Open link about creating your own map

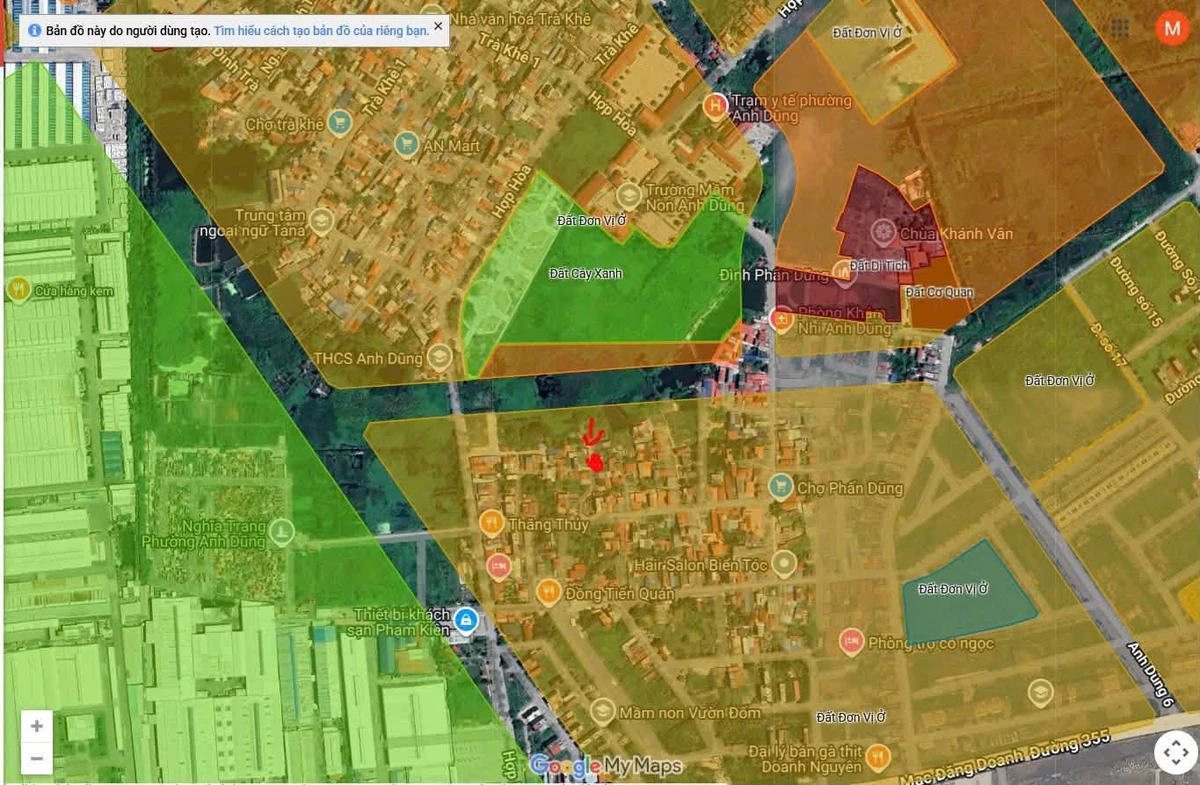point(321,31)
